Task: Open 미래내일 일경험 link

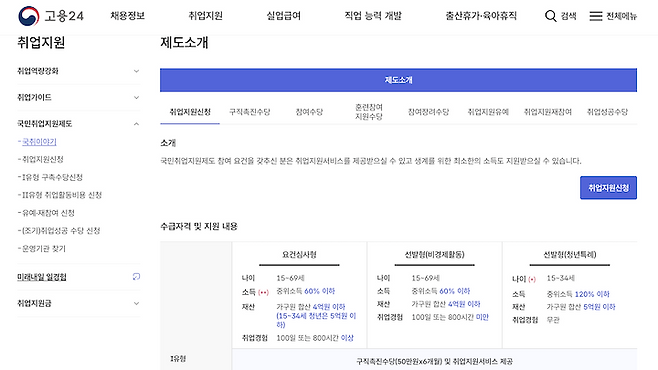Action: (42, 277)
